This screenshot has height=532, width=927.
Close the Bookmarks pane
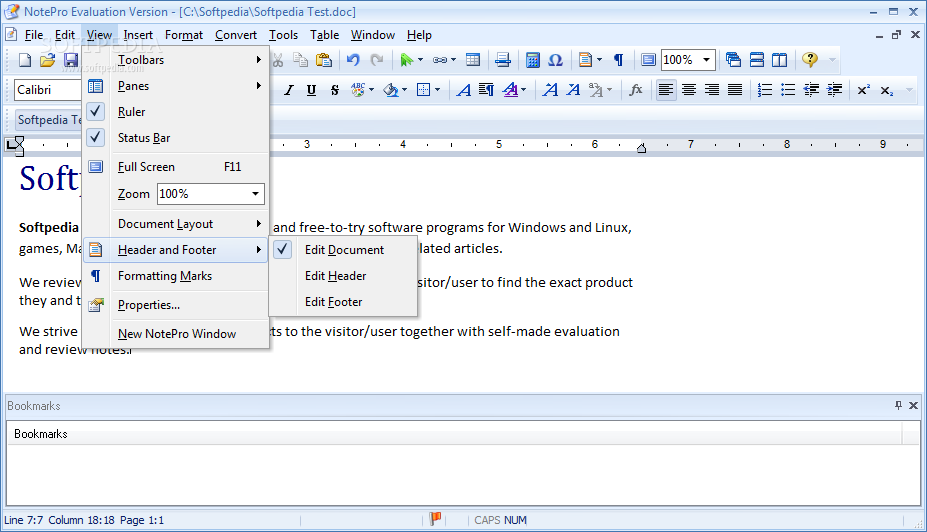(913, 406)
